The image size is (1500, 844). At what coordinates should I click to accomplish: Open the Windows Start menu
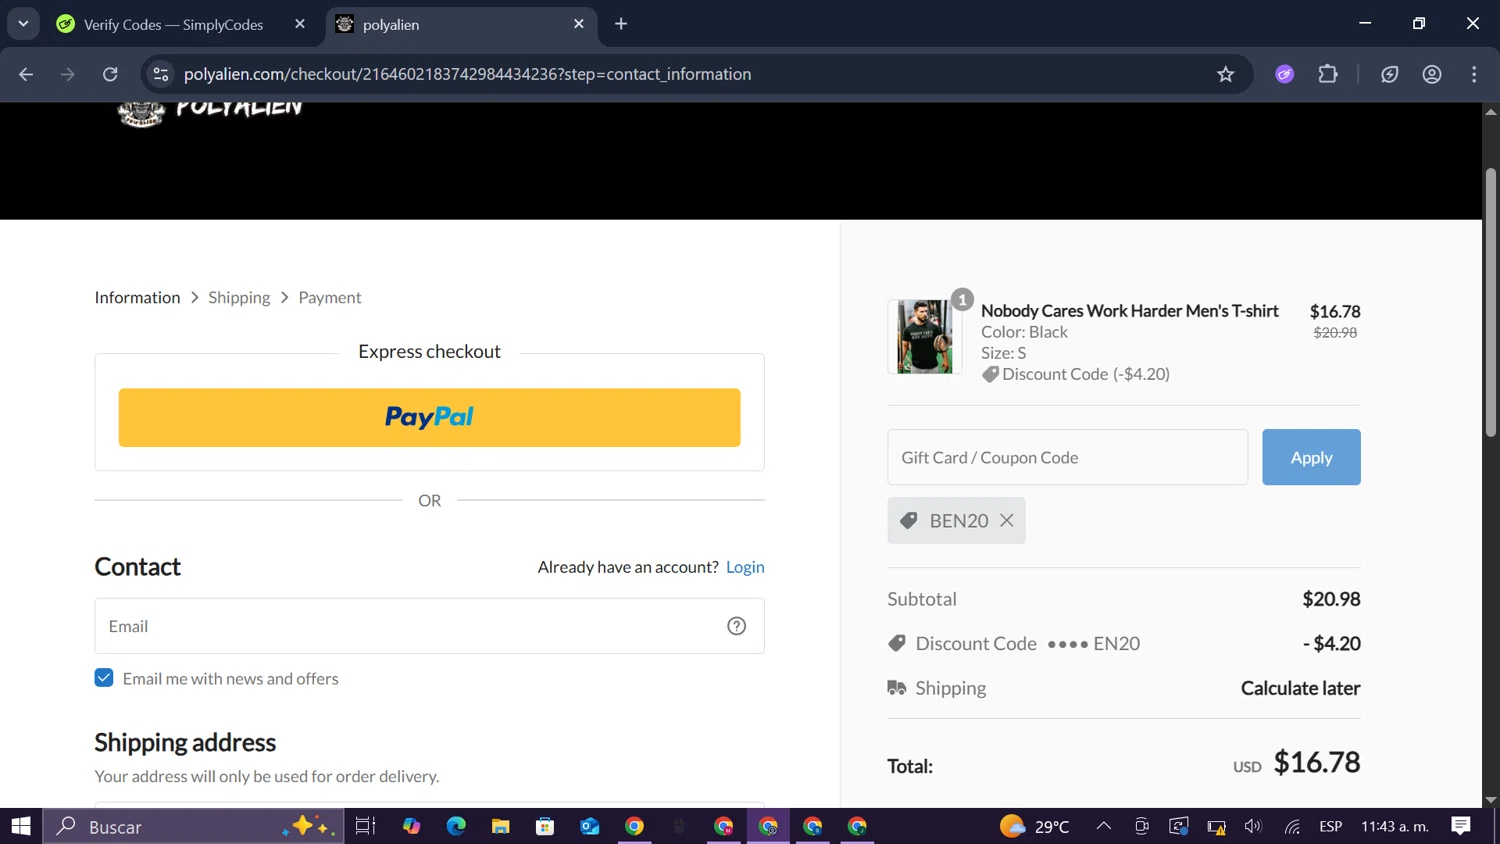click(x=21, y=826)
